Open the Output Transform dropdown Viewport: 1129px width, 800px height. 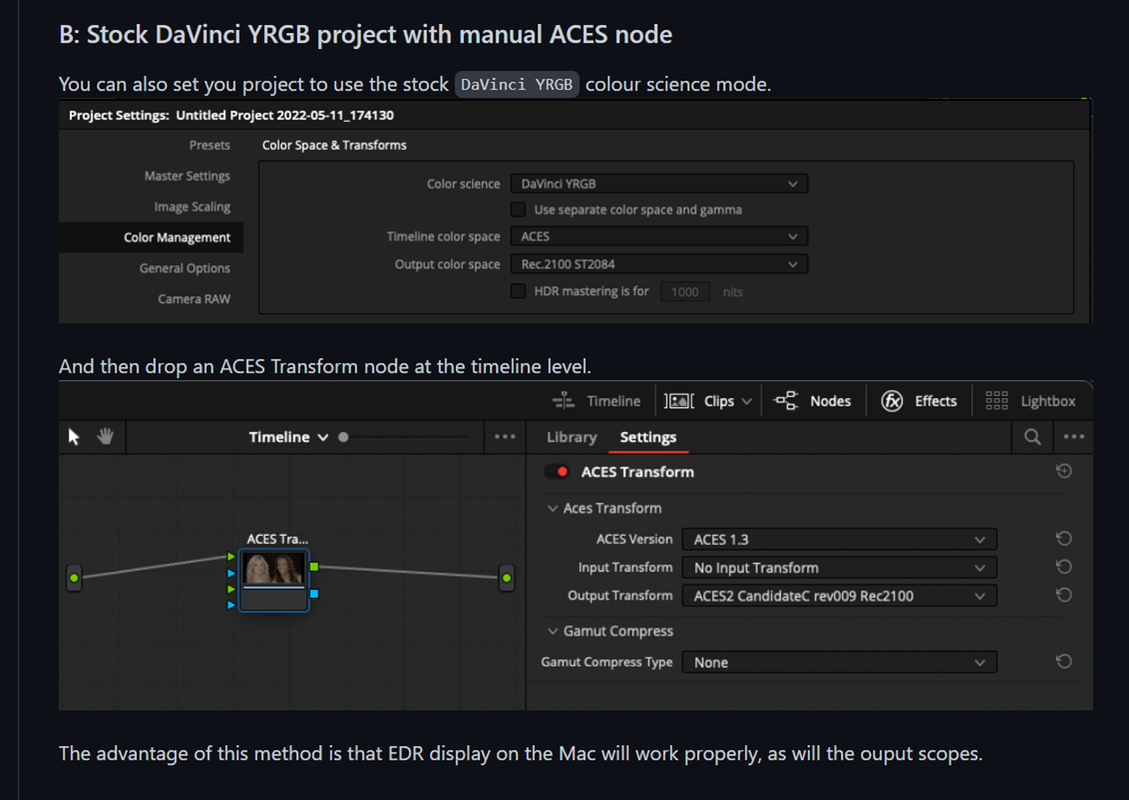click(x=839, y=595)
